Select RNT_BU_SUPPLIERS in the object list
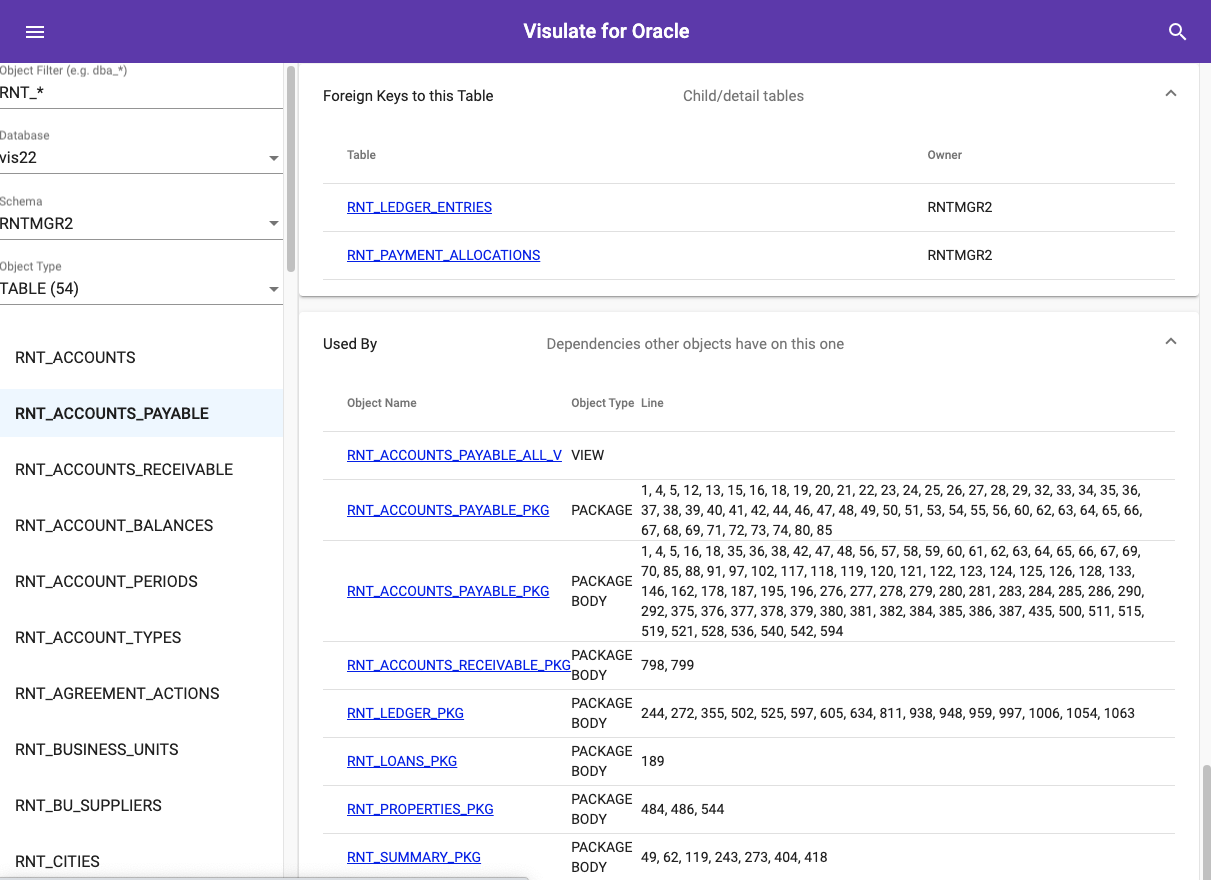 (88, 806)
